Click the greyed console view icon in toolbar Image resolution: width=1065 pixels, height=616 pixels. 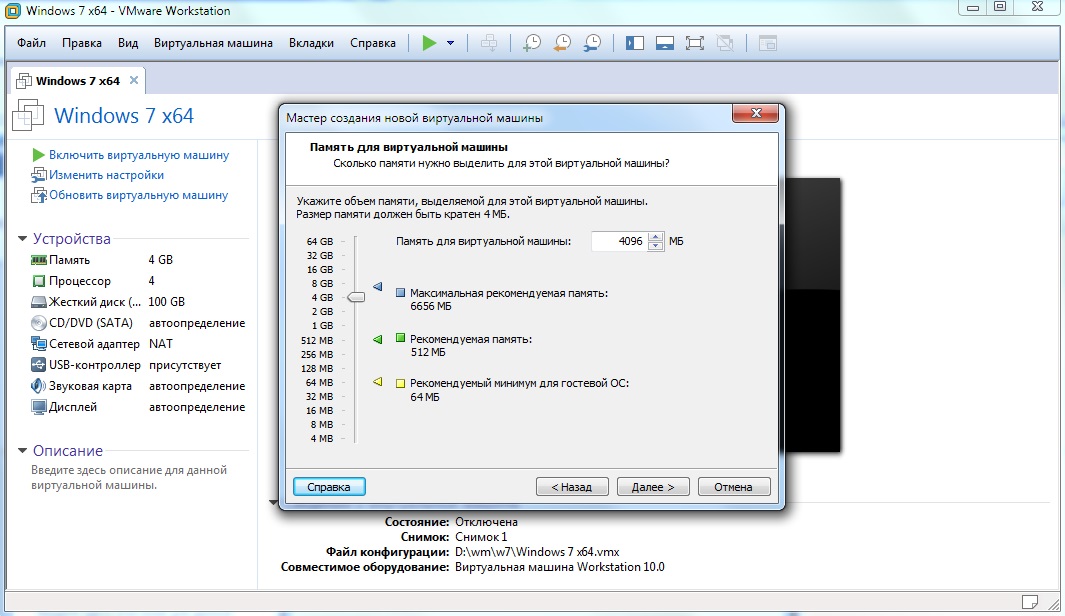[768, 43]
